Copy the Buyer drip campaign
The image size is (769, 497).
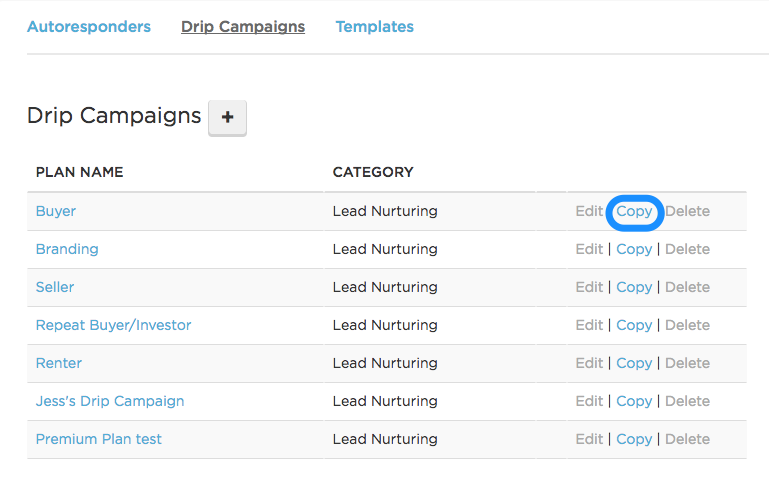[634, 211]
